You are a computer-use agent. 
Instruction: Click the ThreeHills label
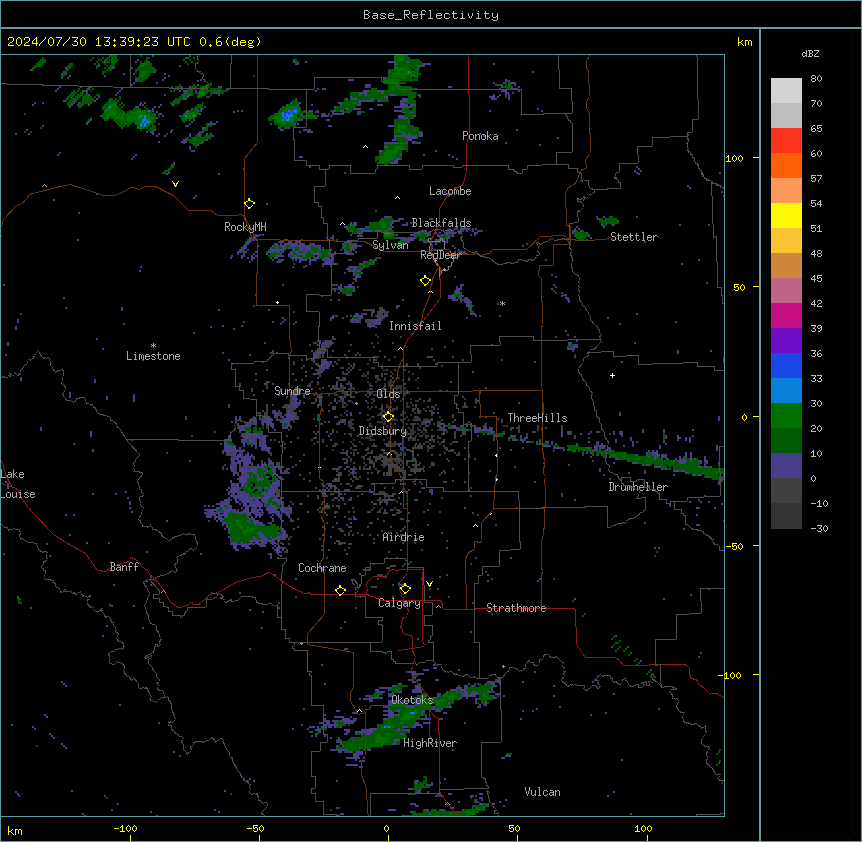[x=537, y=418]
